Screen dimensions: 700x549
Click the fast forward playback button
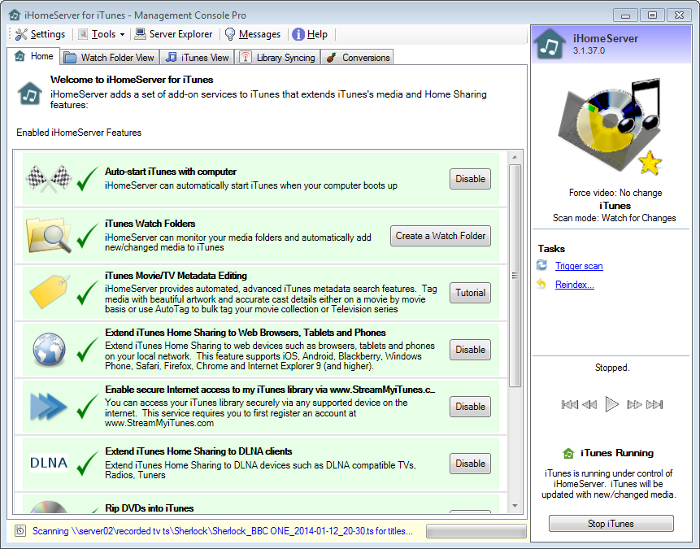pyautogui.click(x=634, y=404)
